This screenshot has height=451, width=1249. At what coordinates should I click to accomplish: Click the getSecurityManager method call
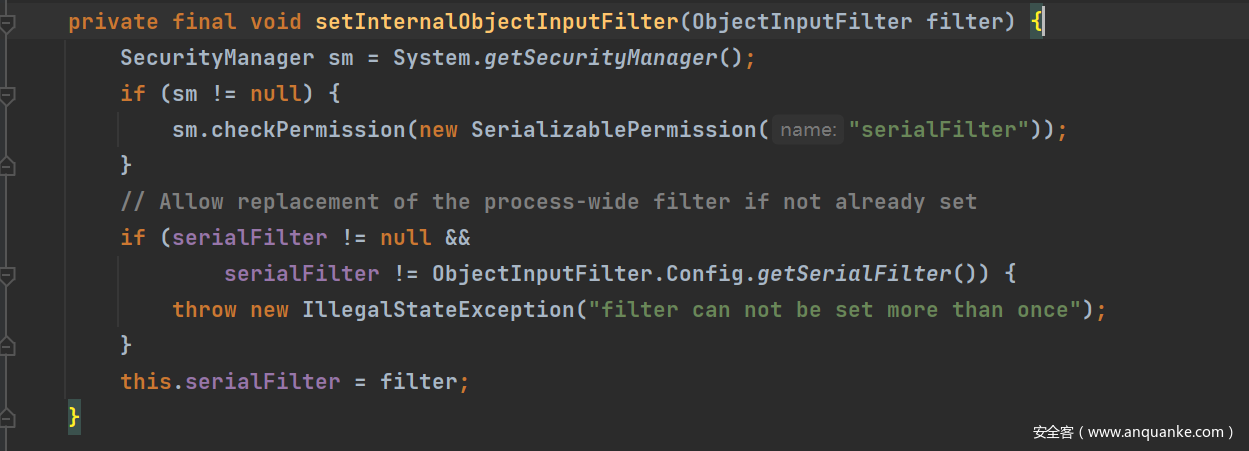tap(601, 58)
